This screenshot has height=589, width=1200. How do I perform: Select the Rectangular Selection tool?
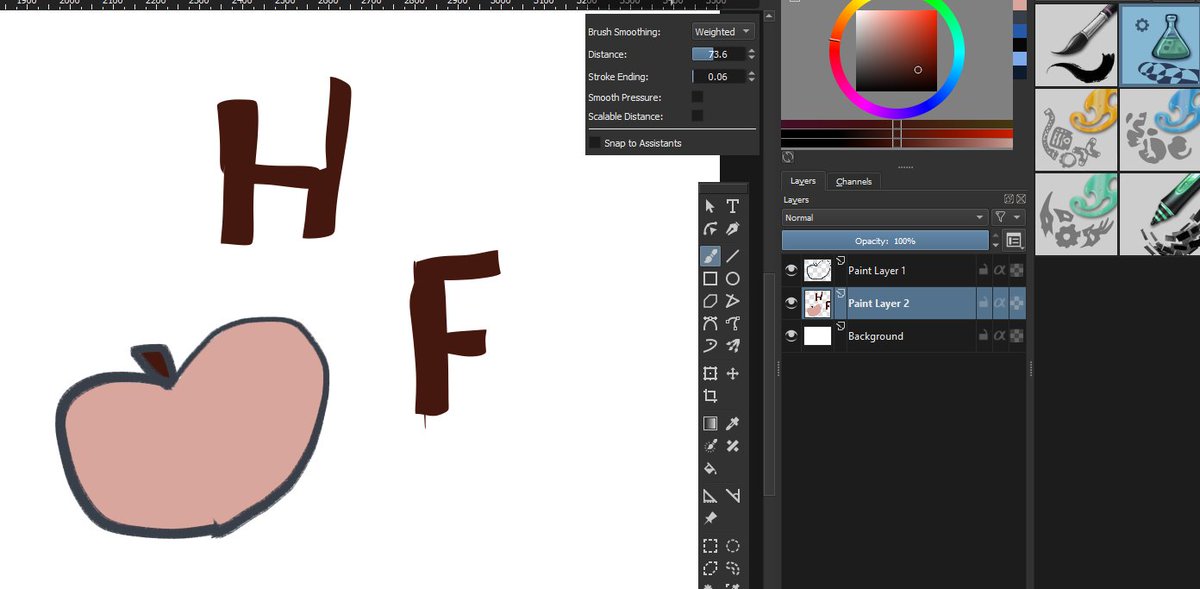710,546
